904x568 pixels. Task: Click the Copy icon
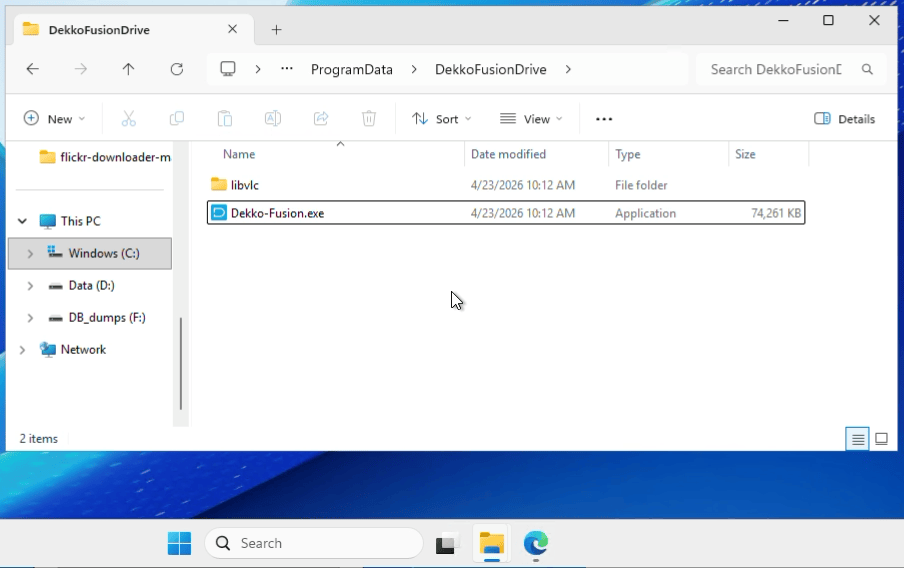pyautogui.click(x=177, y=119)
